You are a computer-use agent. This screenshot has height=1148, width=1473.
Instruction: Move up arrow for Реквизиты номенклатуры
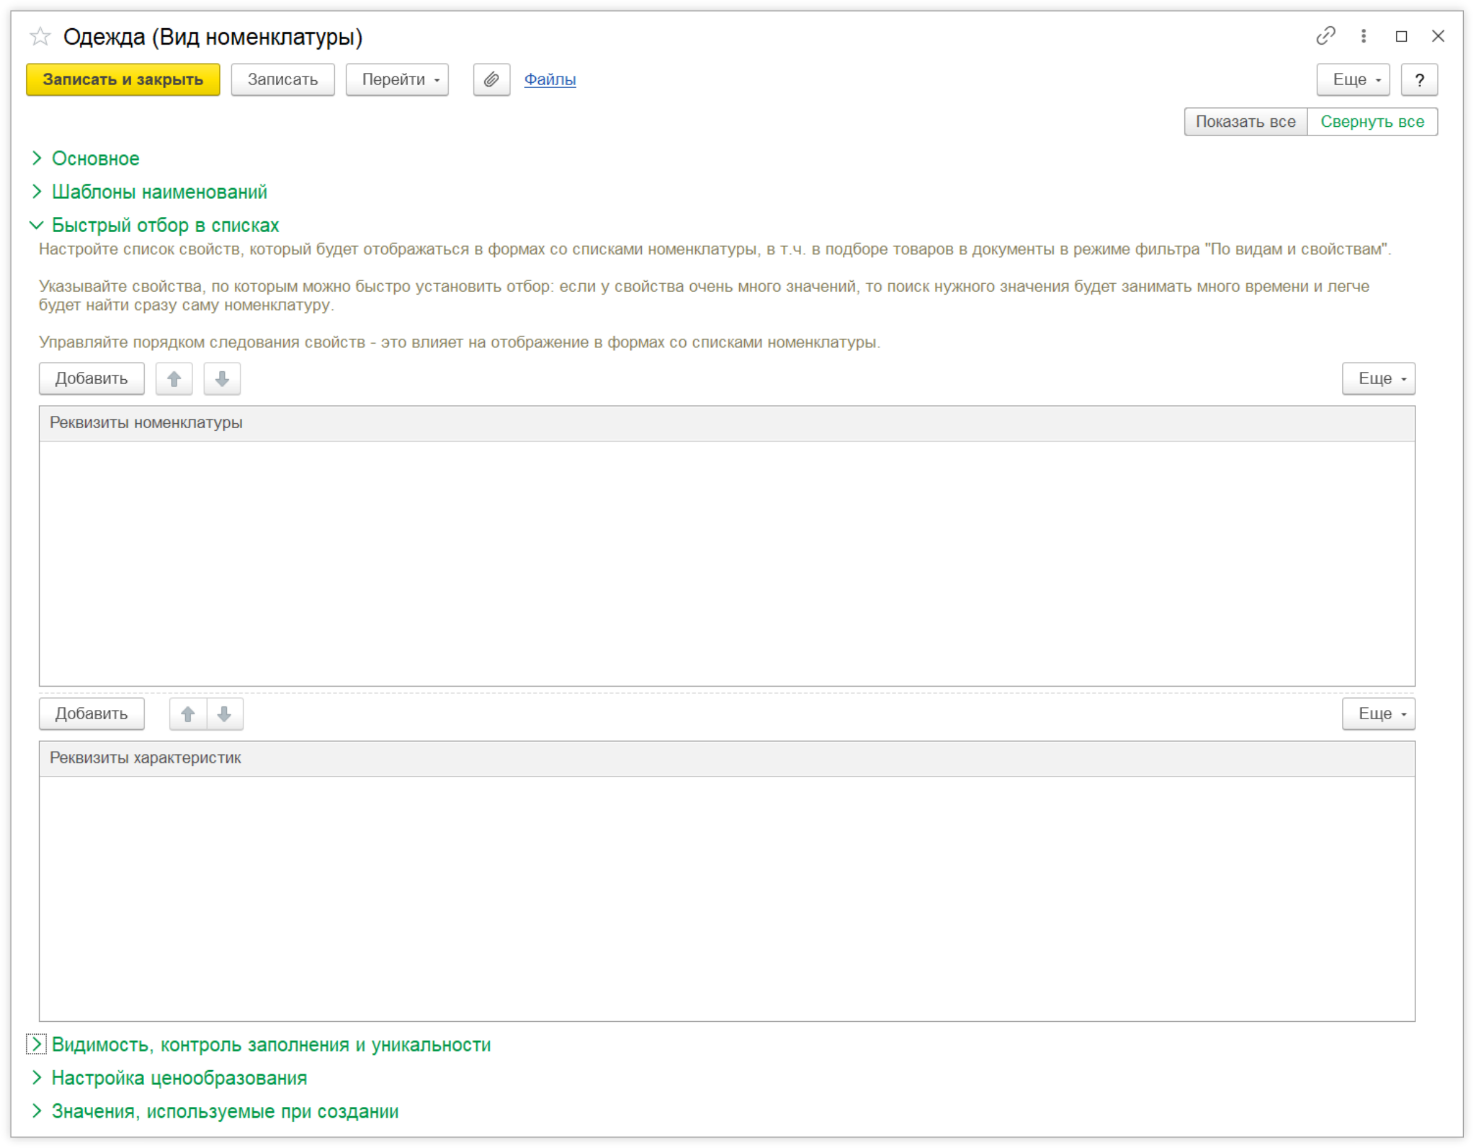tap(174, 379)
